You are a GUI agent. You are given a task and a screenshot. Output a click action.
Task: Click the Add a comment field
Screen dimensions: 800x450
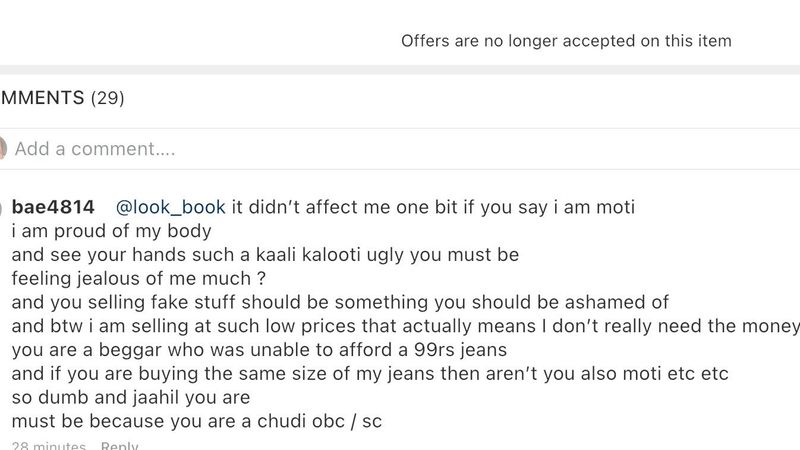(403, 149)
